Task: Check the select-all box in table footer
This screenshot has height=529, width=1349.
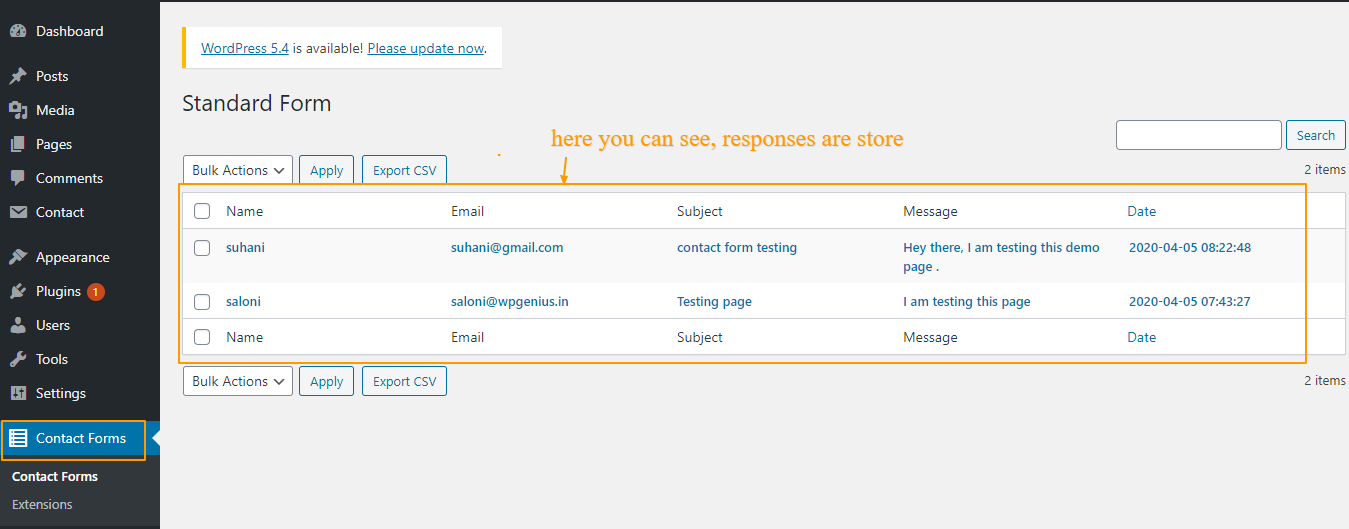Action: tap(202, 337)
